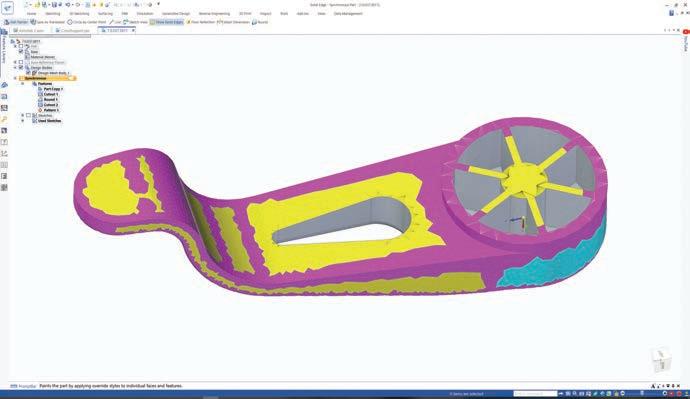Open the document tab dropdown arrow
Viewport: 690px width, 399px height.
coord(133,30)
